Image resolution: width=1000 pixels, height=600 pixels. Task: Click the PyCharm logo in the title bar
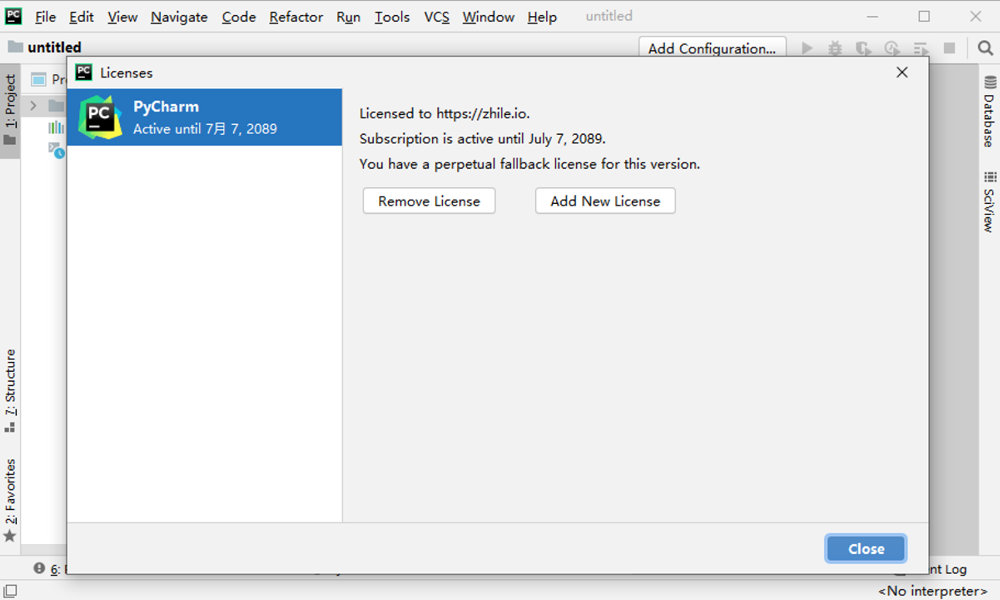click(13, 16)
